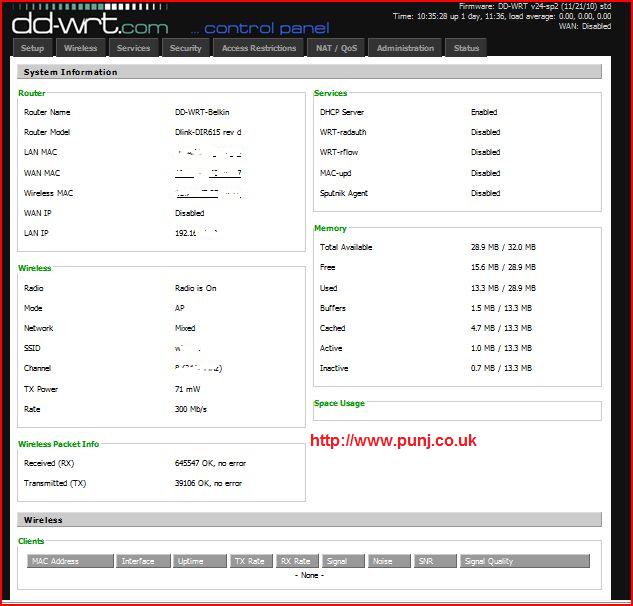Viewport: 633px width, 606px height.
Task: Click Buffers 1.5 MB value
Action: click(501, 308)
